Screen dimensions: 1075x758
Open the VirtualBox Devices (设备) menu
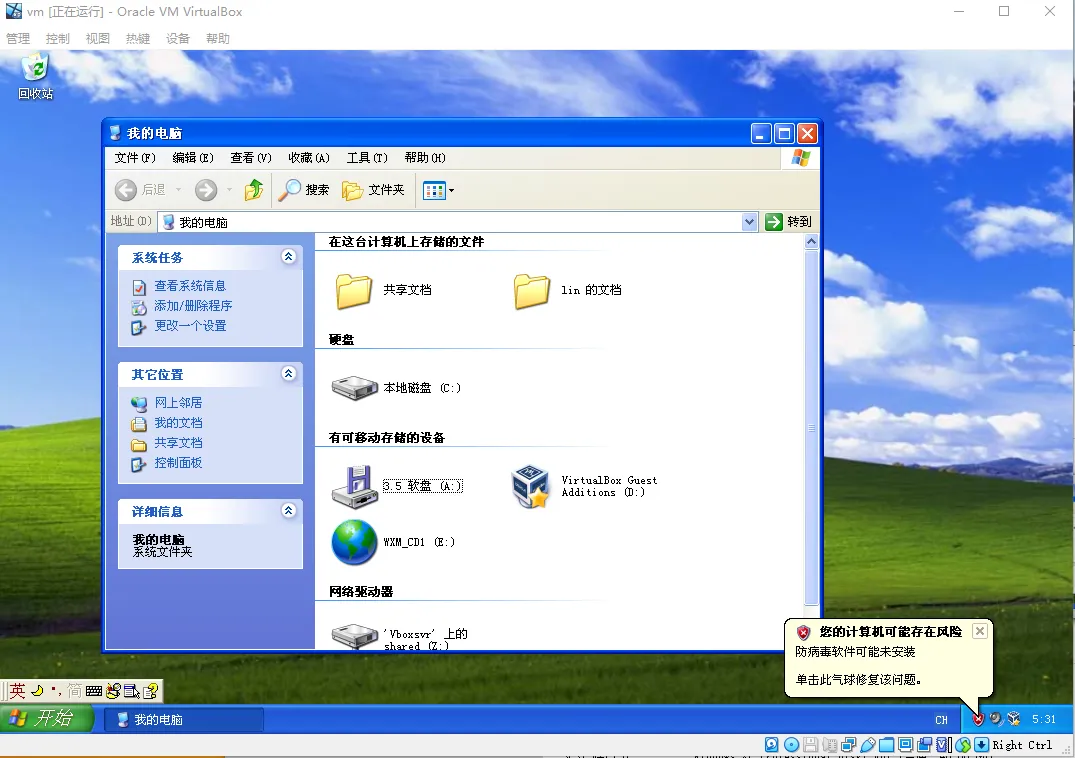point(178,39)
